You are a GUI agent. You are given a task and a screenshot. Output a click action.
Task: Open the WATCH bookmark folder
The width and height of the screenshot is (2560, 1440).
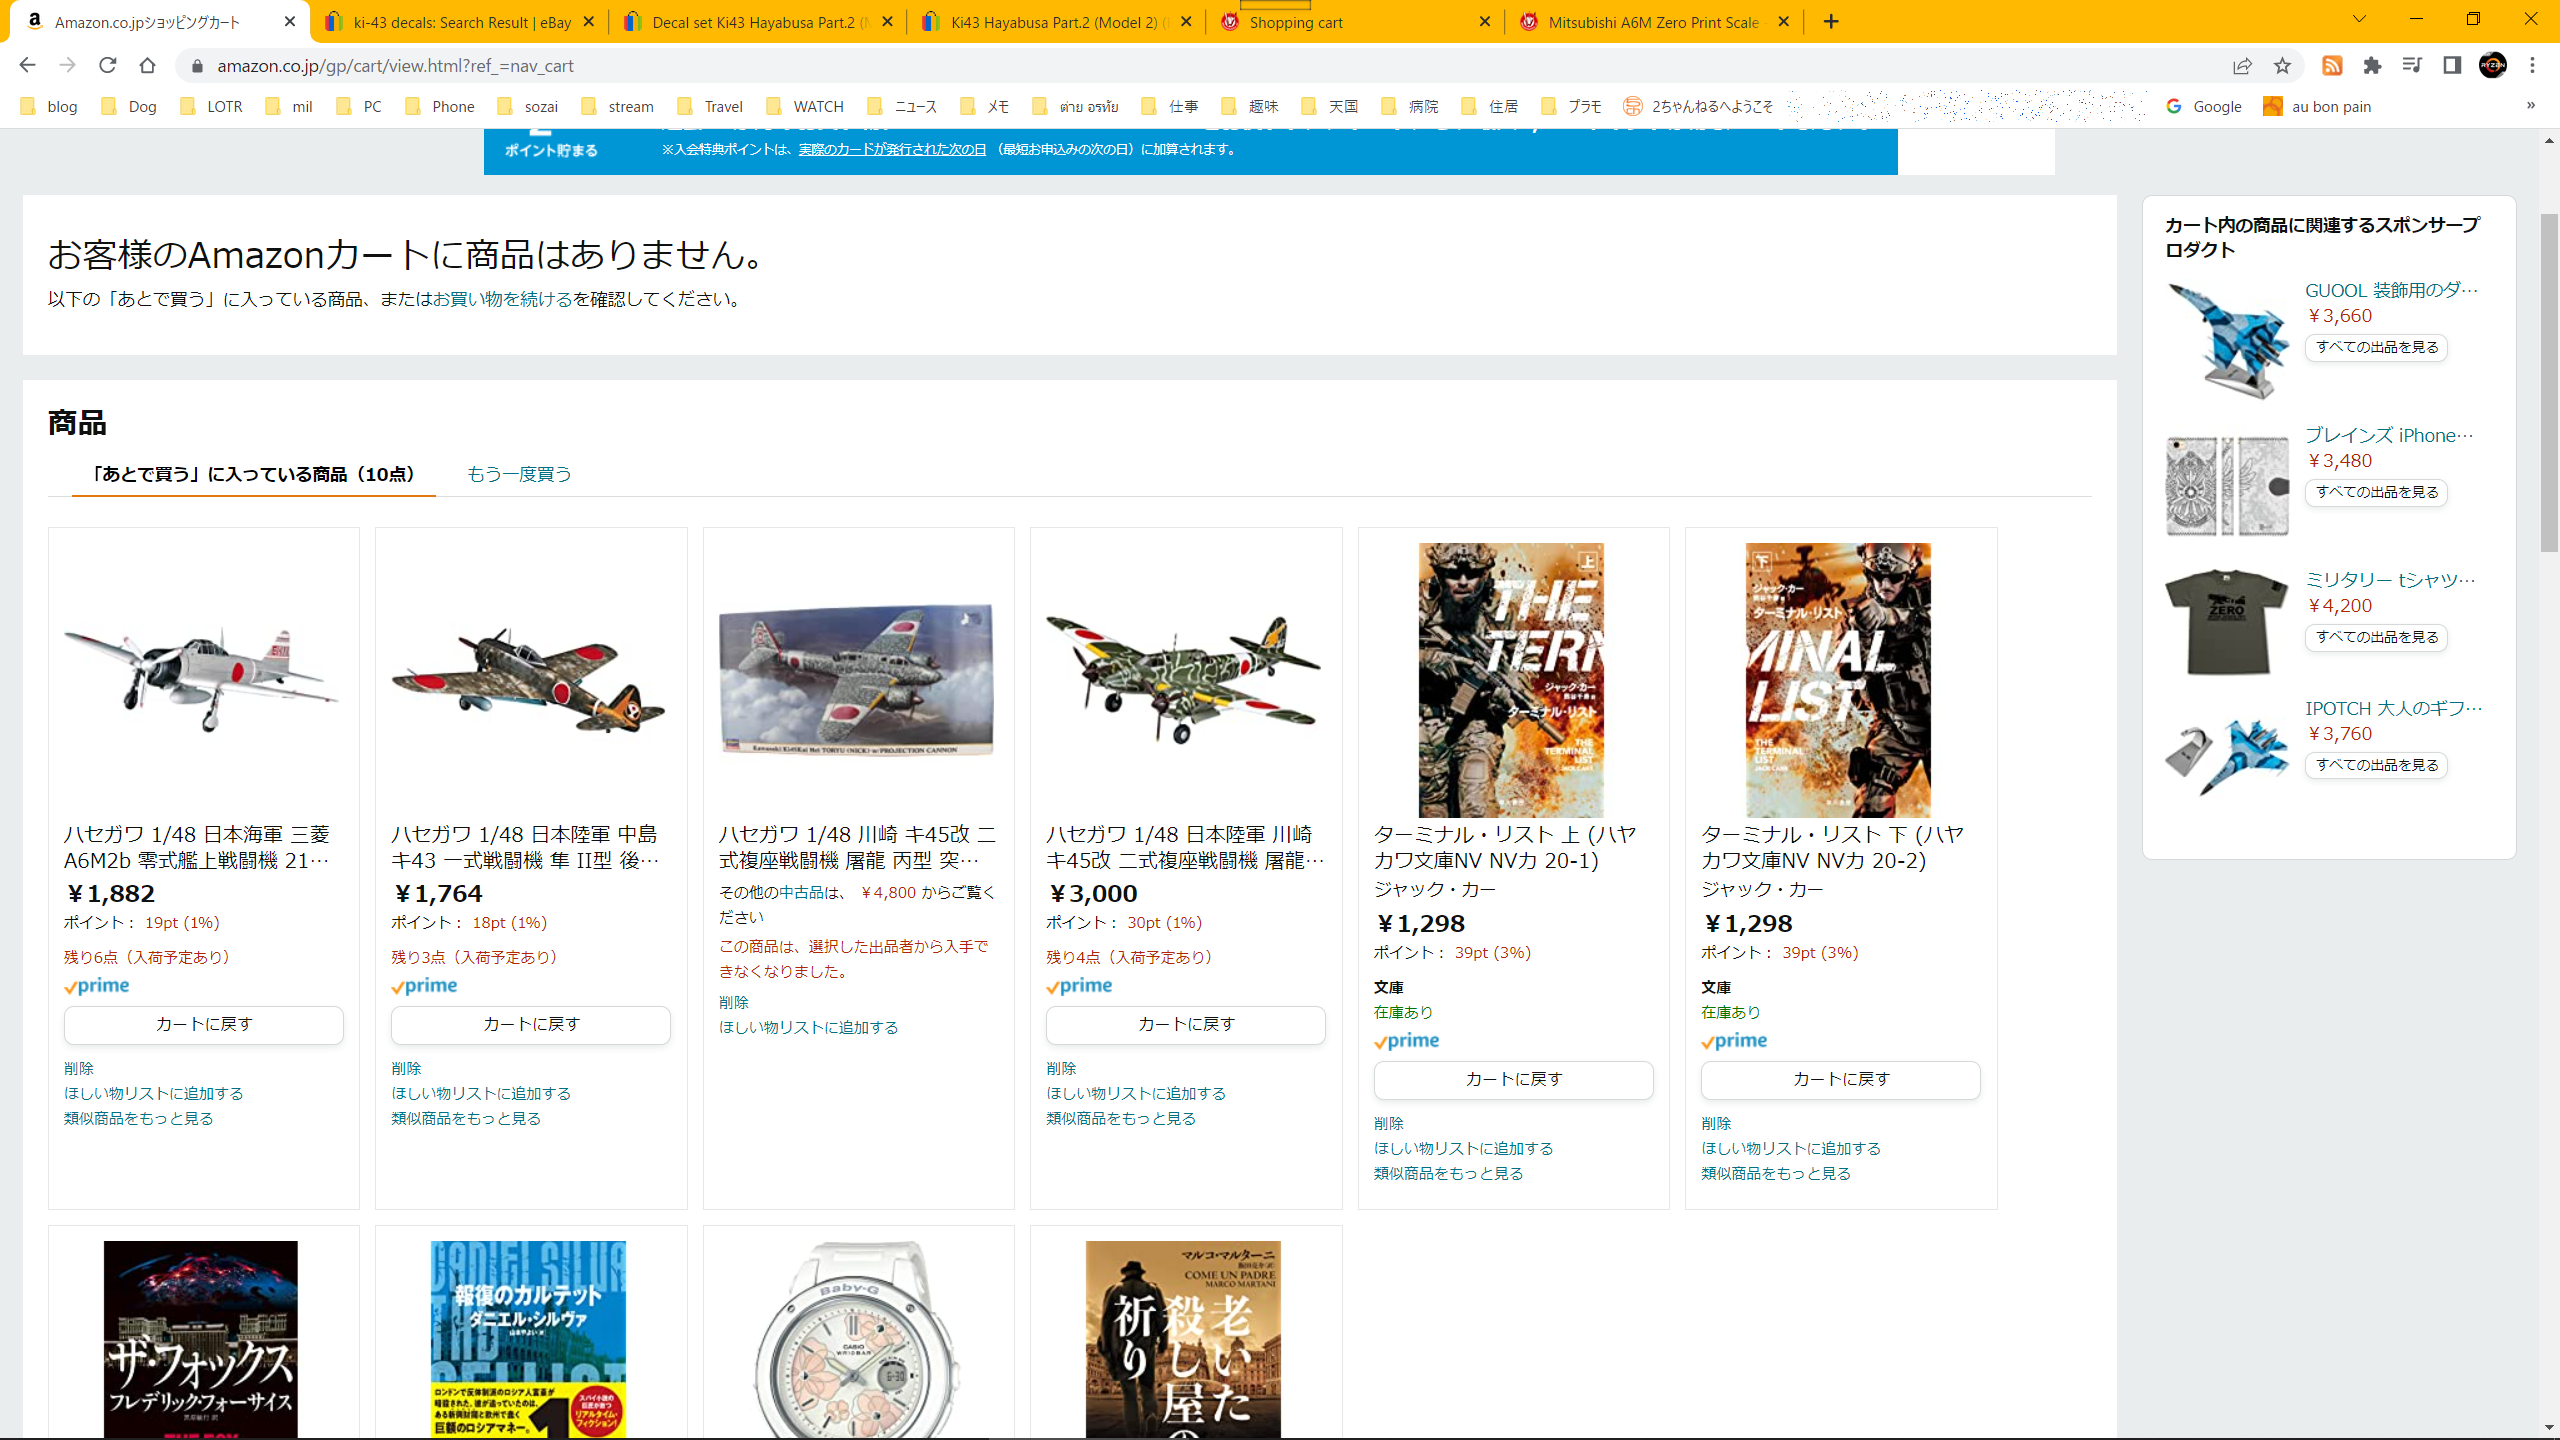(805, 106)
